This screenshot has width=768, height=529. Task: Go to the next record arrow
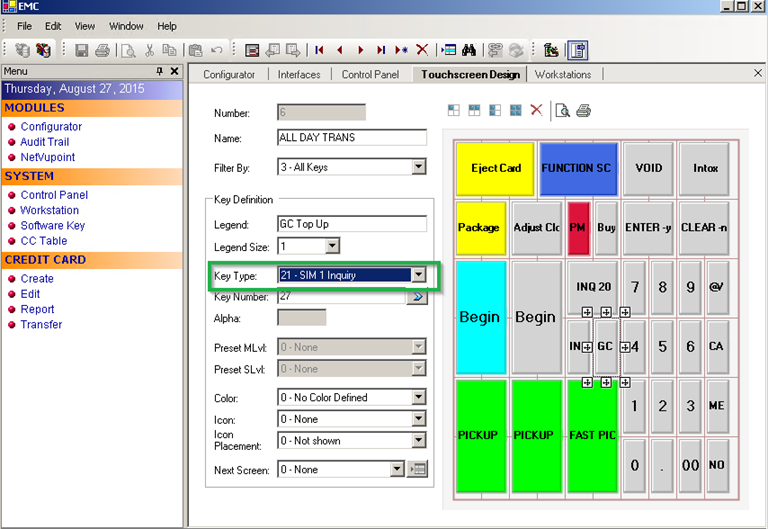click(361, 50)
